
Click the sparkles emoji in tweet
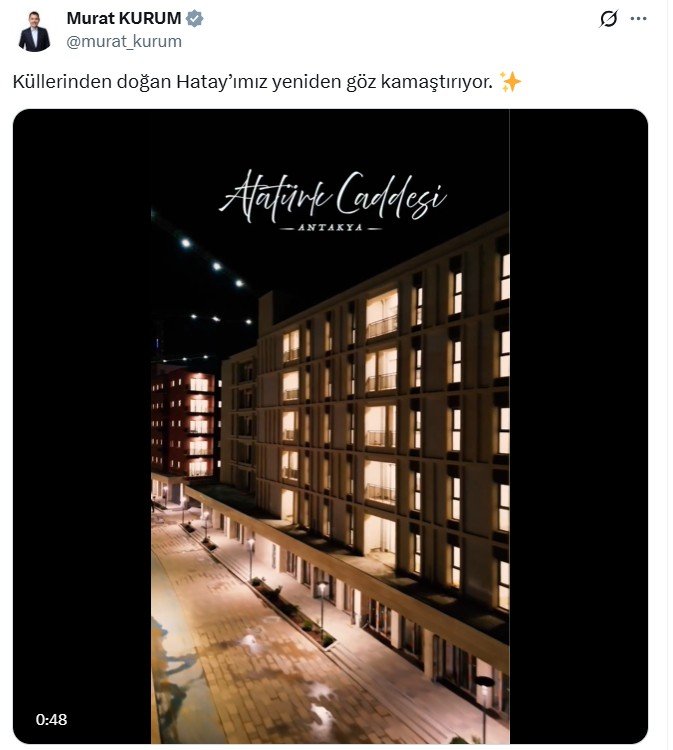pyautogui.click(x=510, y=82)
